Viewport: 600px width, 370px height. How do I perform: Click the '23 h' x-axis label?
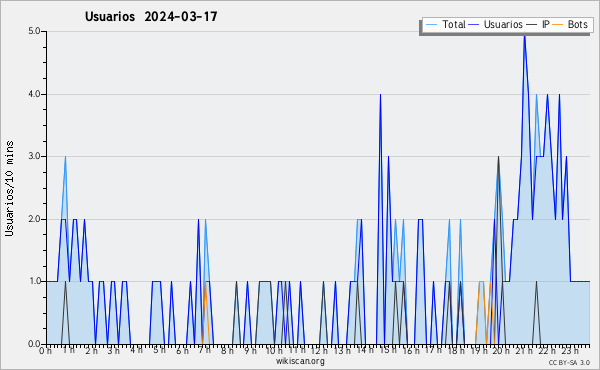pos(570,351)
